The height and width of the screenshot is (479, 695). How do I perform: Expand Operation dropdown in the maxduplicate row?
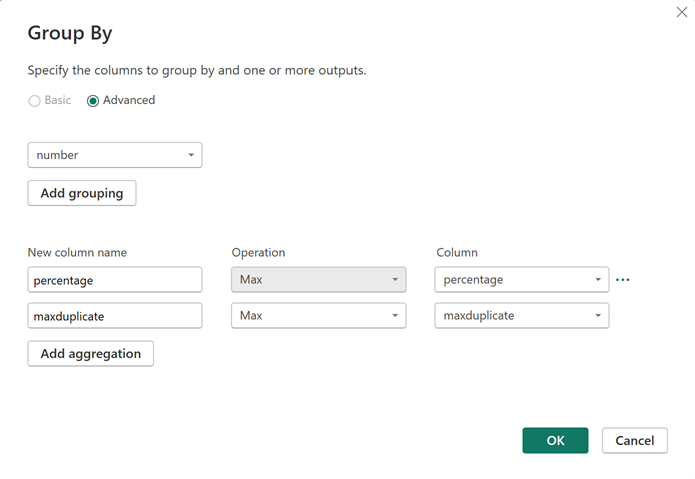pos(318,315)
